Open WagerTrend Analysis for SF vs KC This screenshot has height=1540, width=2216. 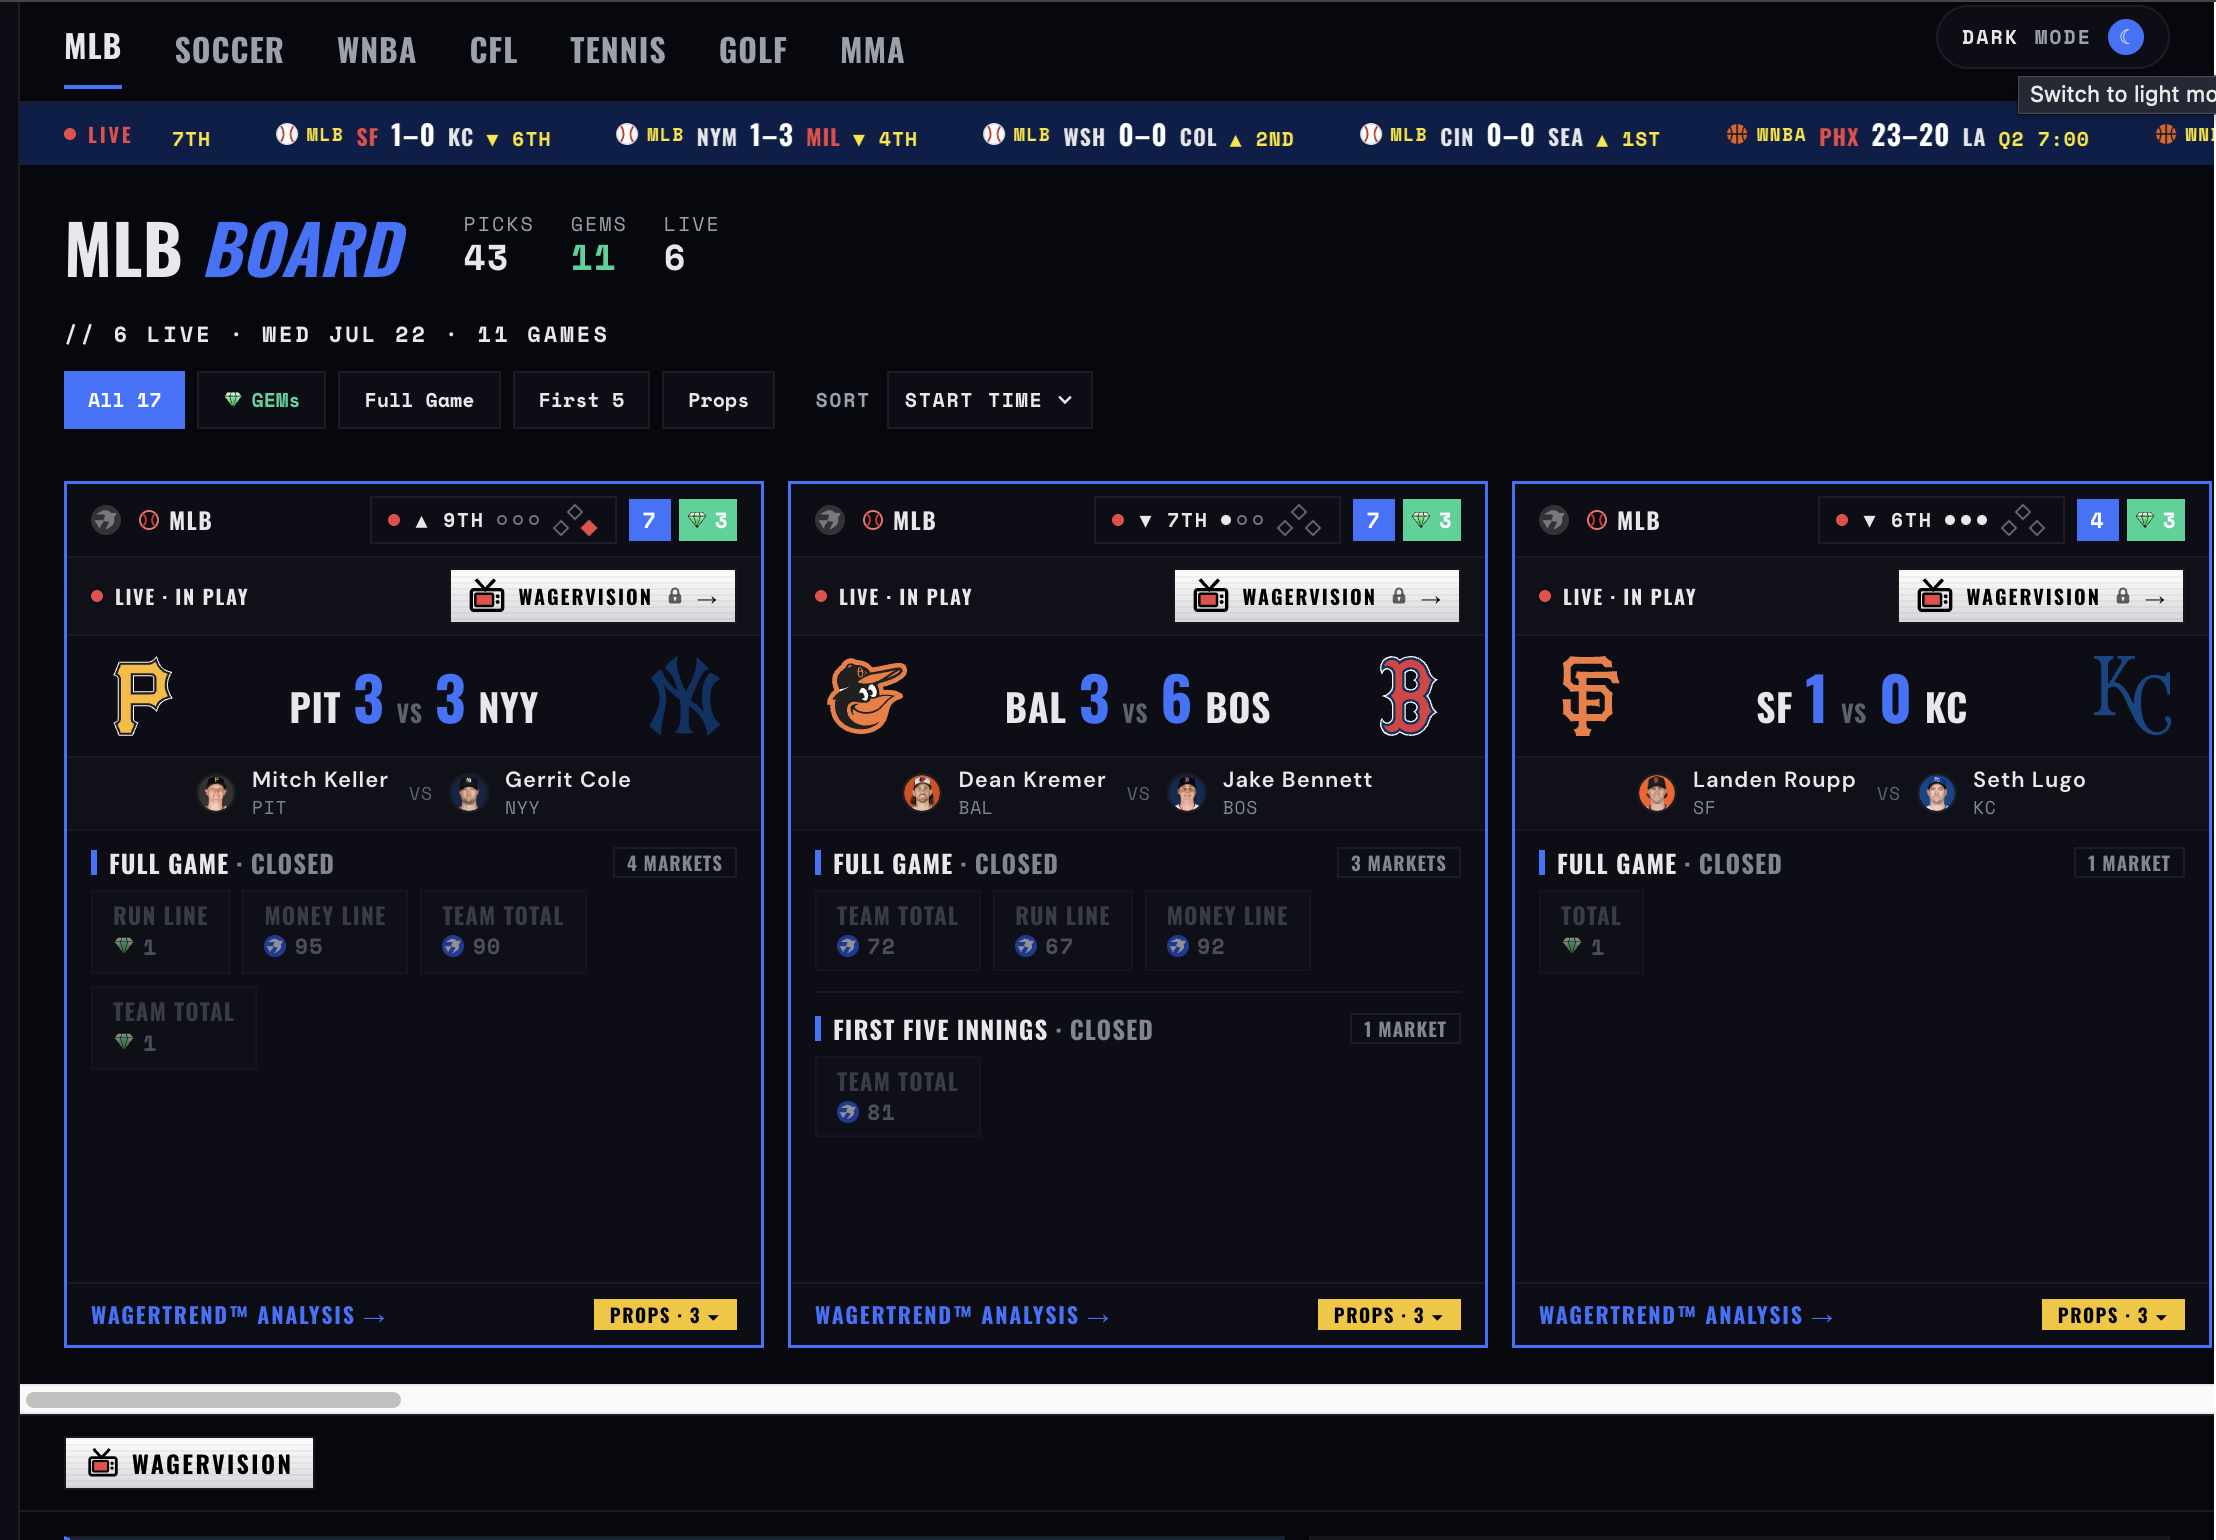(1686, 1316)
